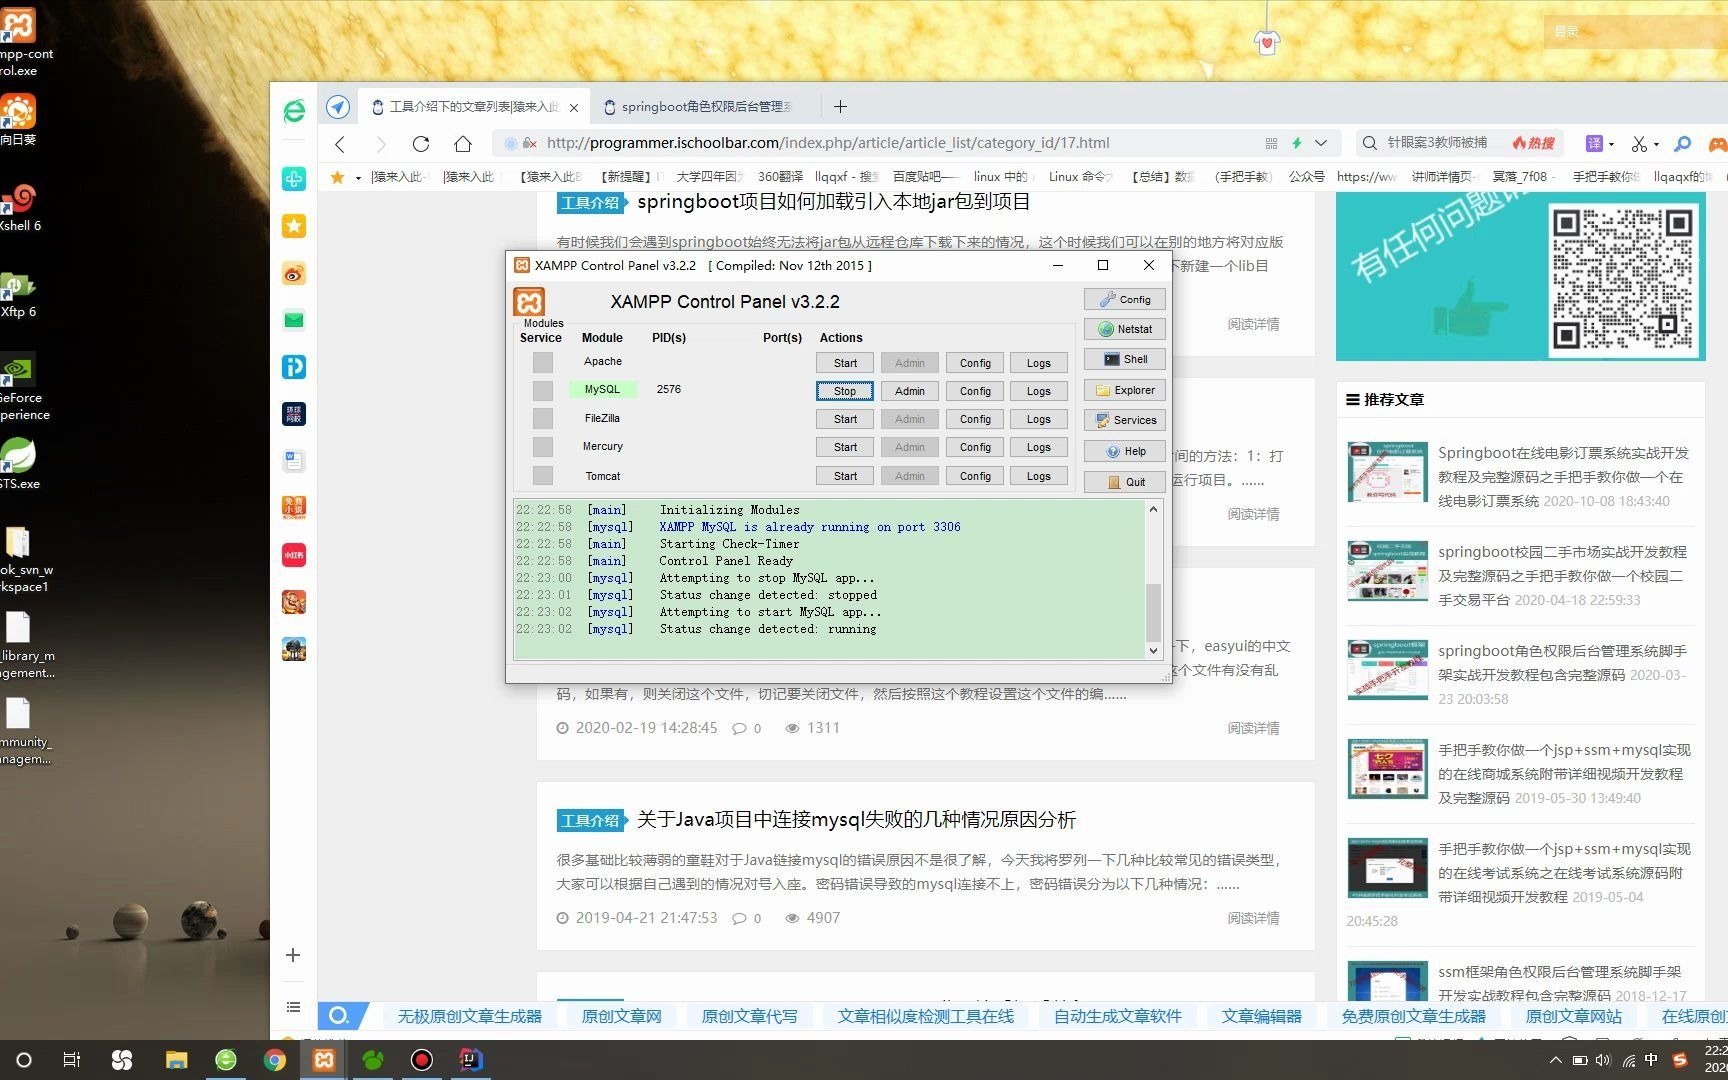Open the screen recorder taskbar icon

click(x=422, y=1060)
